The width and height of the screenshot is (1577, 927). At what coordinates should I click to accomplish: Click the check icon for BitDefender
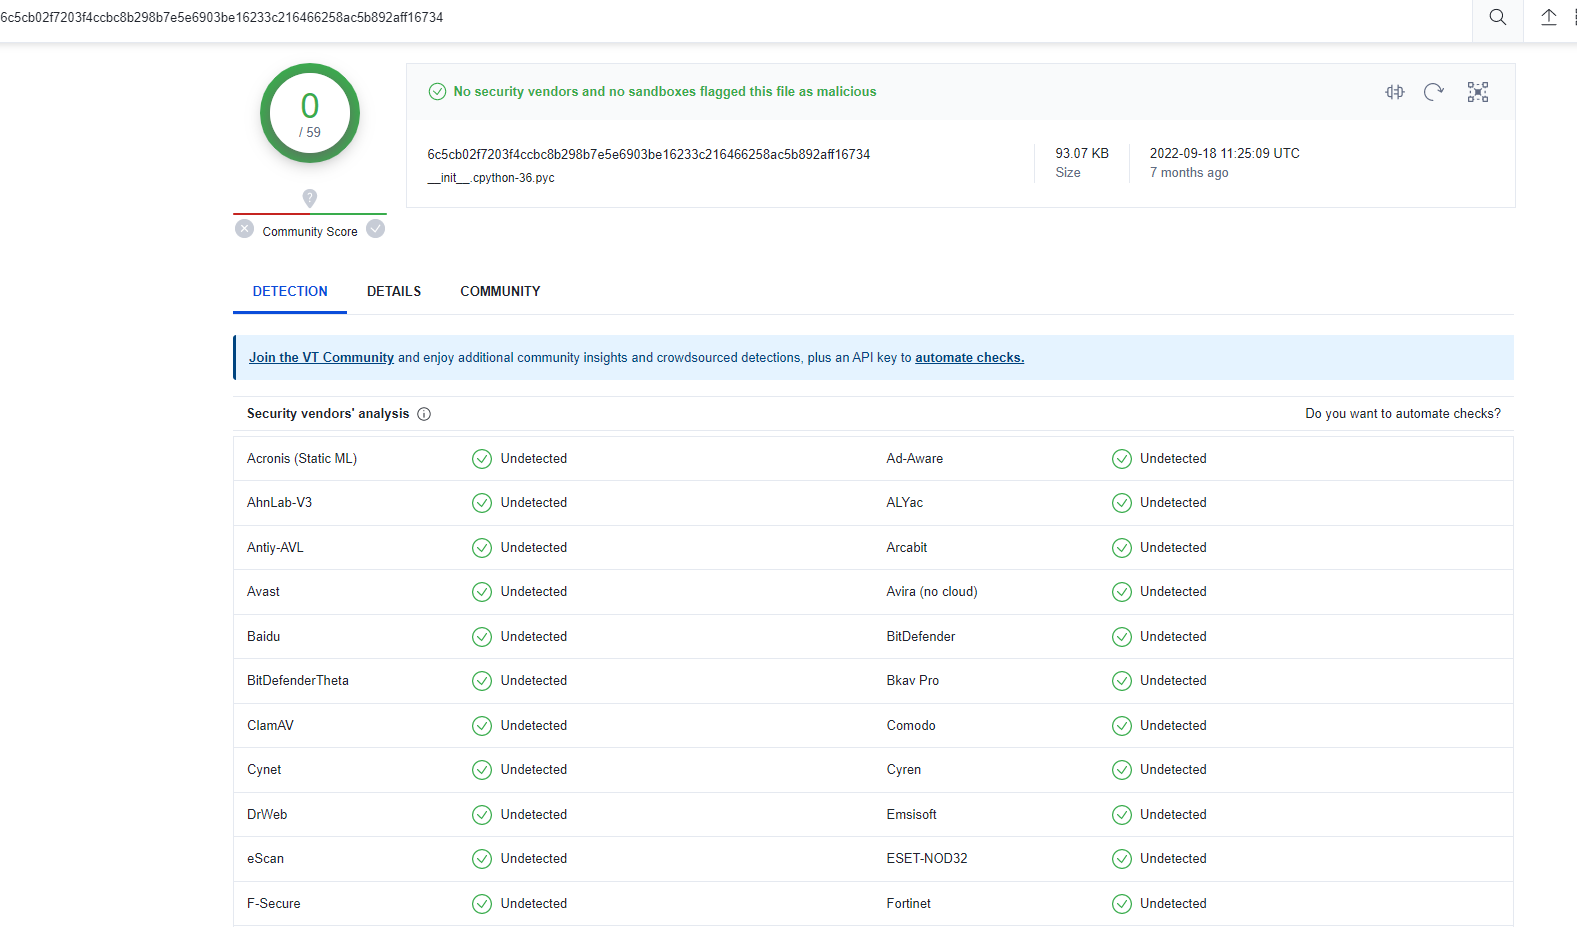1122,637
